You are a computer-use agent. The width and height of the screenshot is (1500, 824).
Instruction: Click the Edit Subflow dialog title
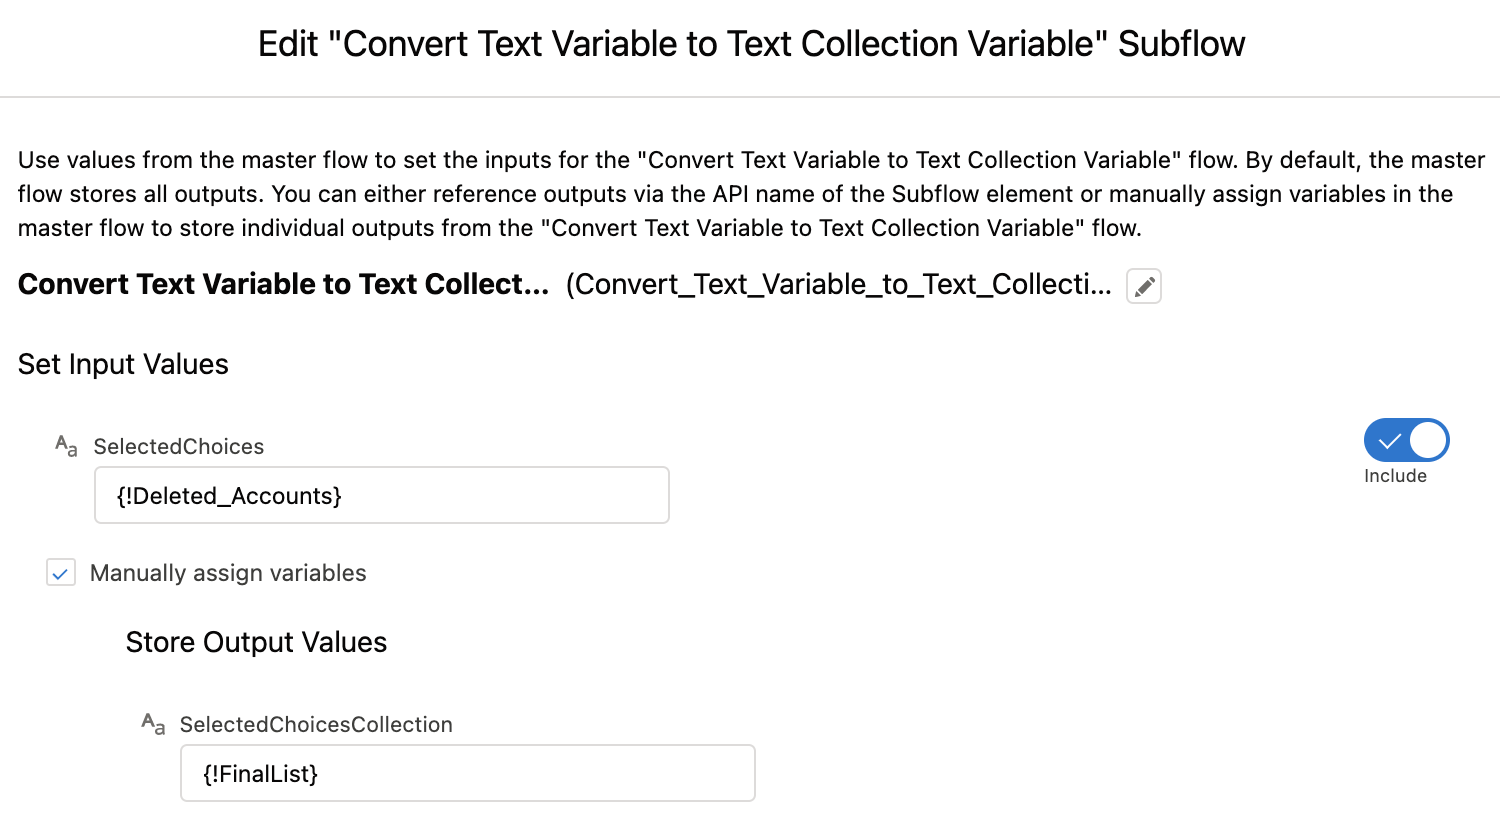coord(751,44)
